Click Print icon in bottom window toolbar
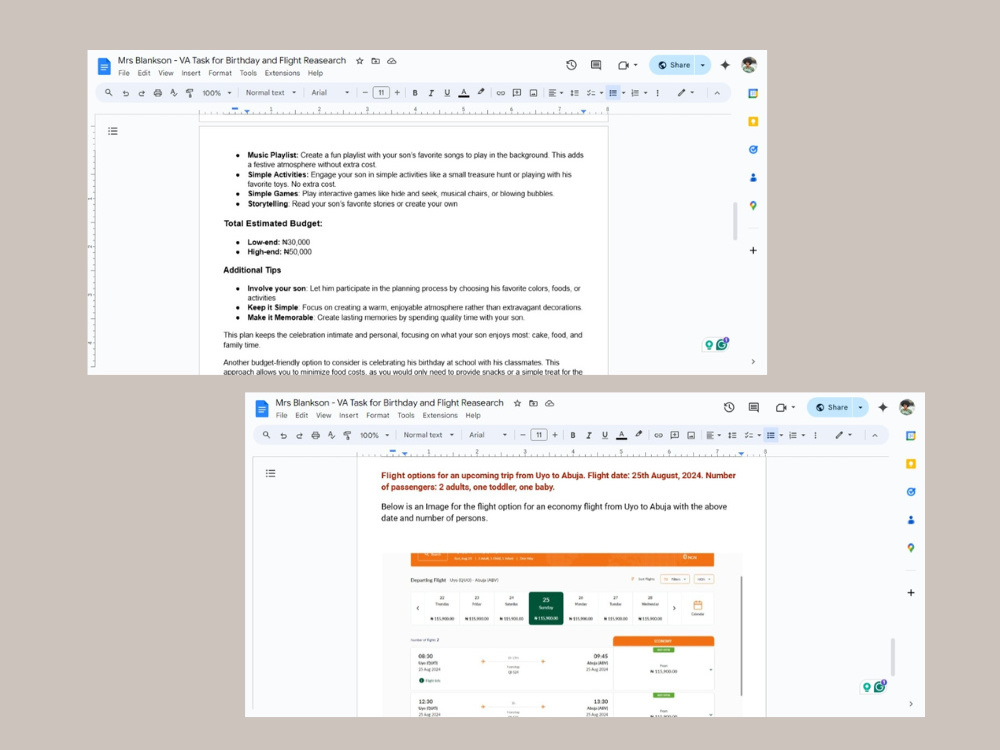Viewport: 1000px width, 750px height. pos(315,436)
